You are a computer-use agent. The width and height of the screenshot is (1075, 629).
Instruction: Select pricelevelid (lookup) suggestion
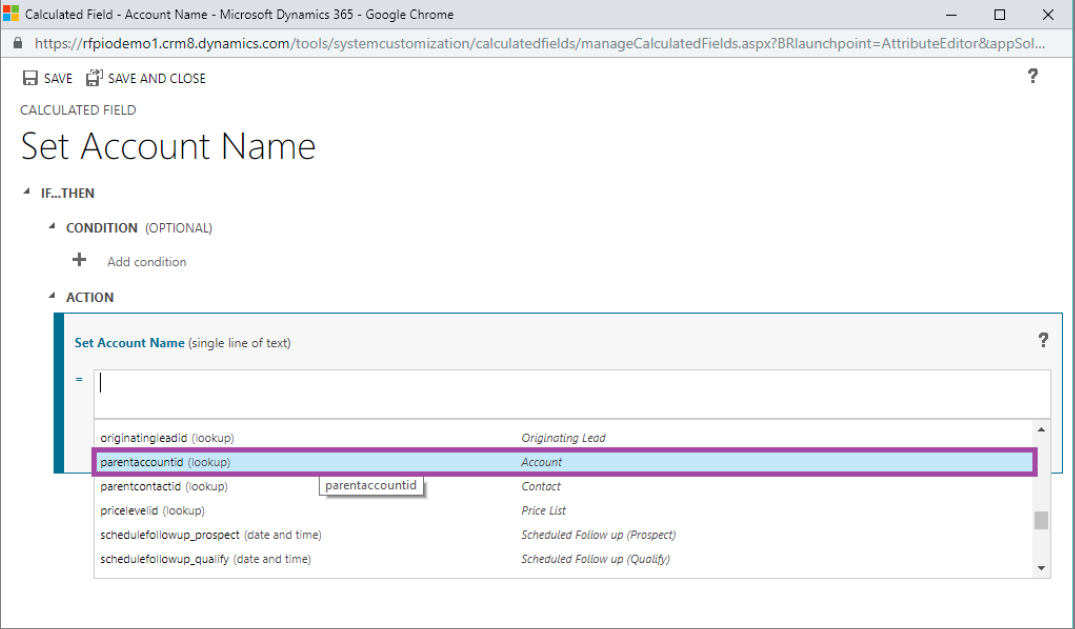[x=564, y=510]
